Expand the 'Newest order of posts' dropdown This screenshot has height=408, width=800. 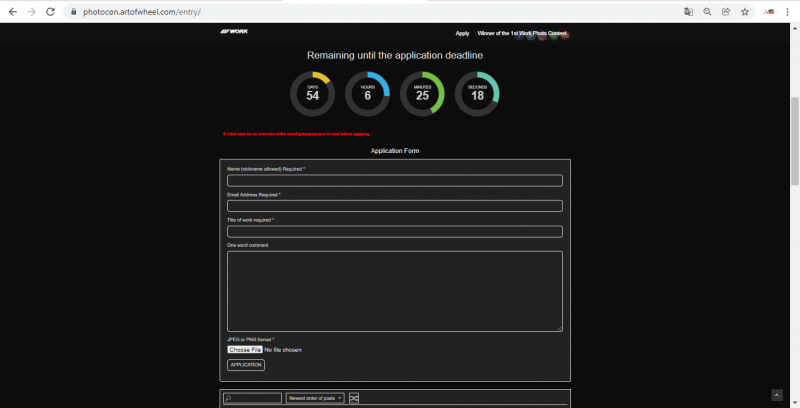315,398
